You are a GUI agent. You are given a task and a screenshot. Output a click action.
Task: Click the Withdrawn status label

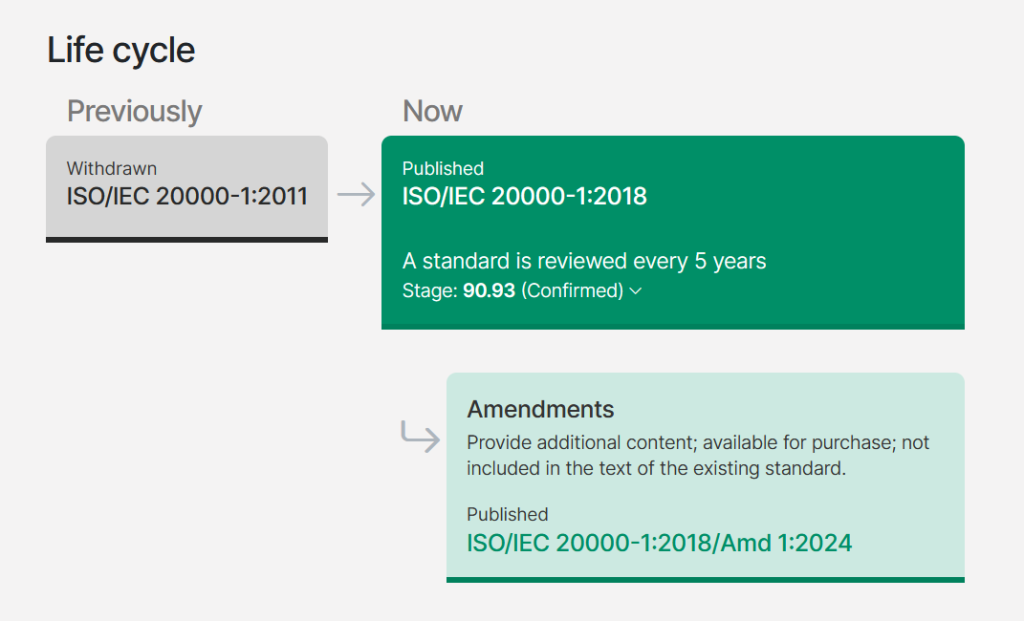coord(112,168)
